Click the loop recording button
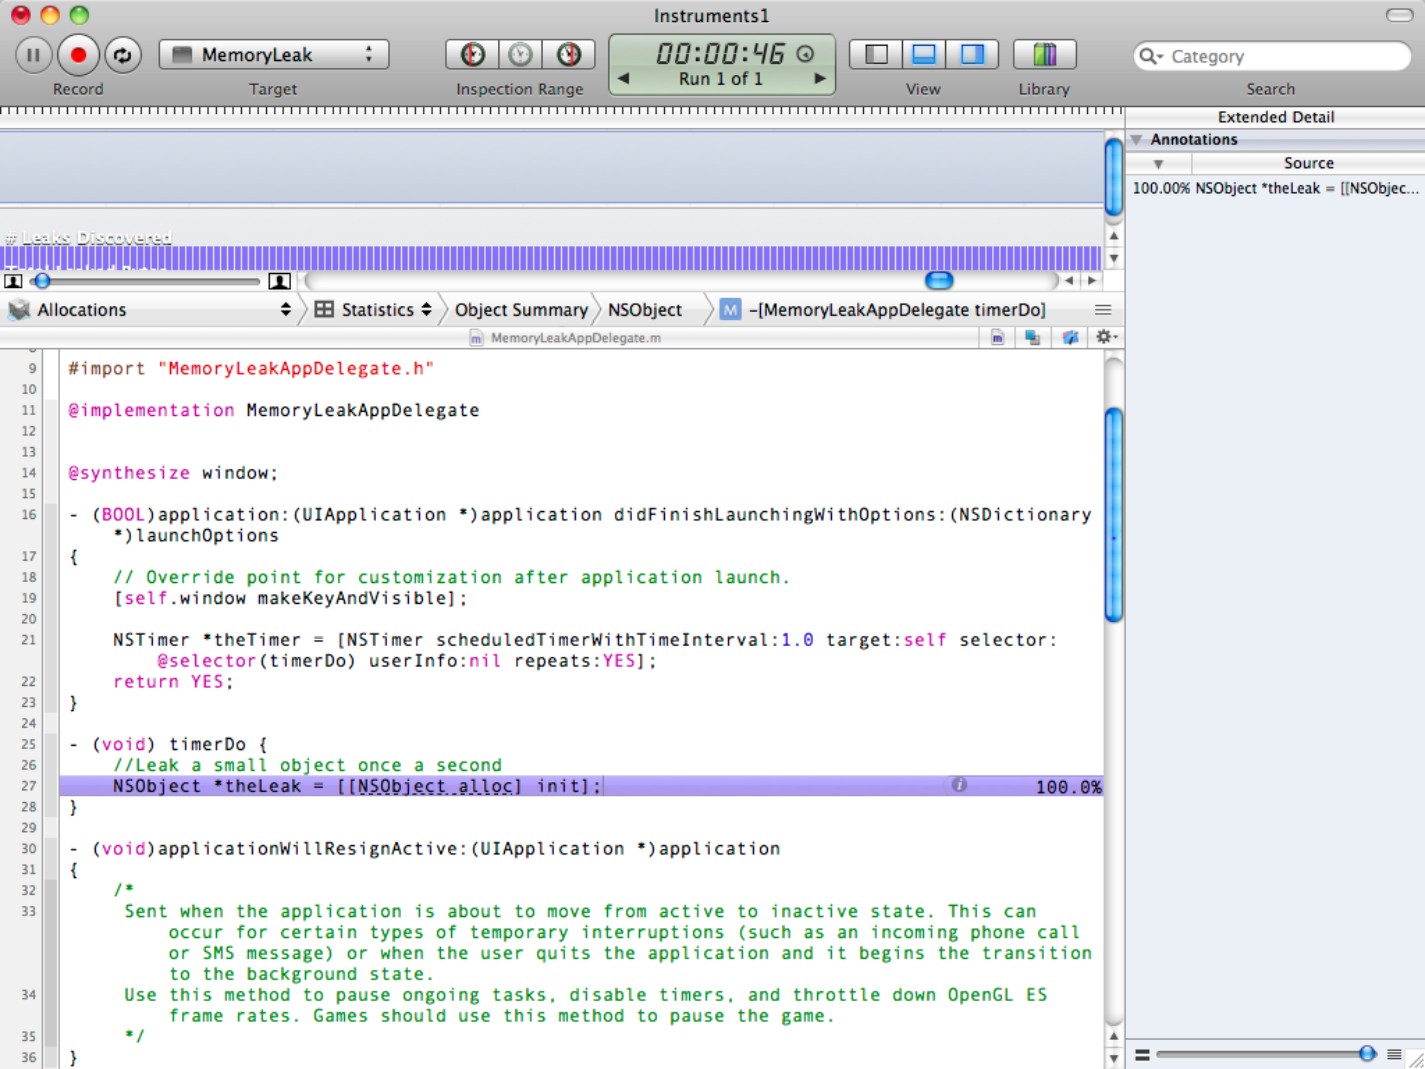Screen dimensions: 1425x1069 point(123,55)
